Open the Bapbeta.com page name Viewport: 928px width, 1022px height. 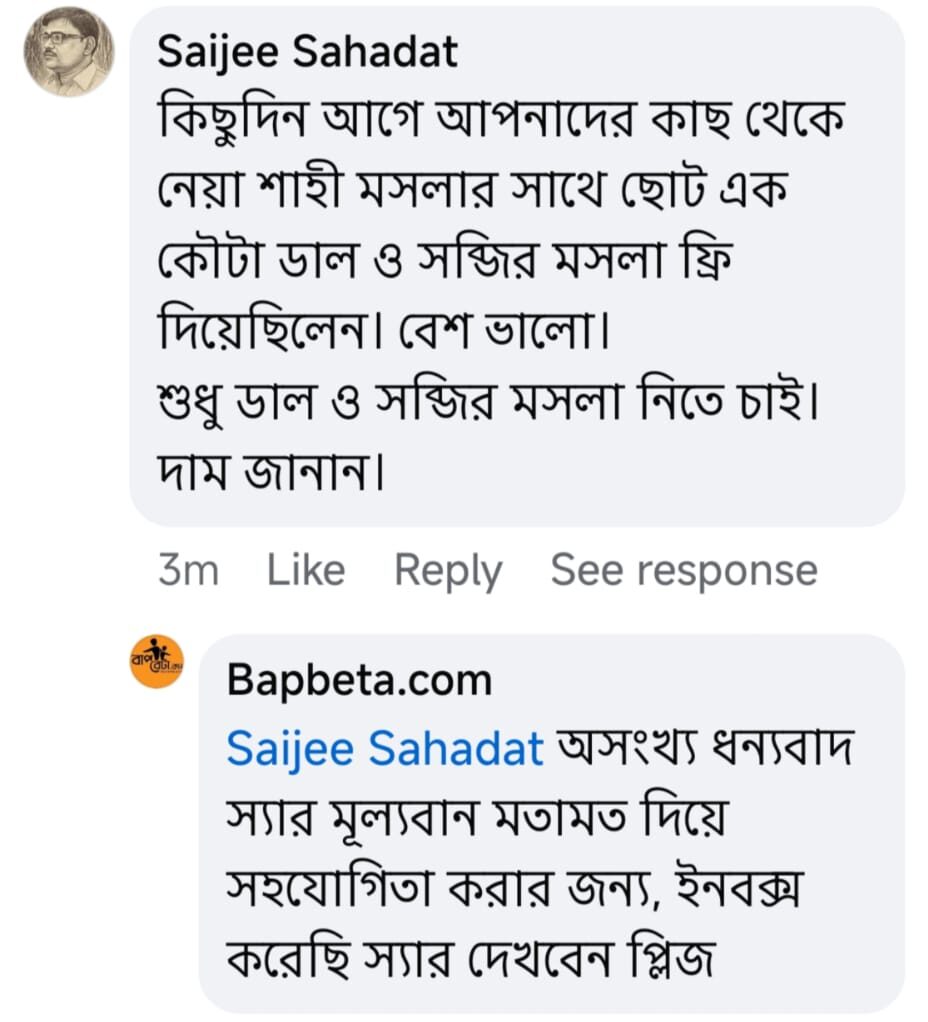[359, 680]
